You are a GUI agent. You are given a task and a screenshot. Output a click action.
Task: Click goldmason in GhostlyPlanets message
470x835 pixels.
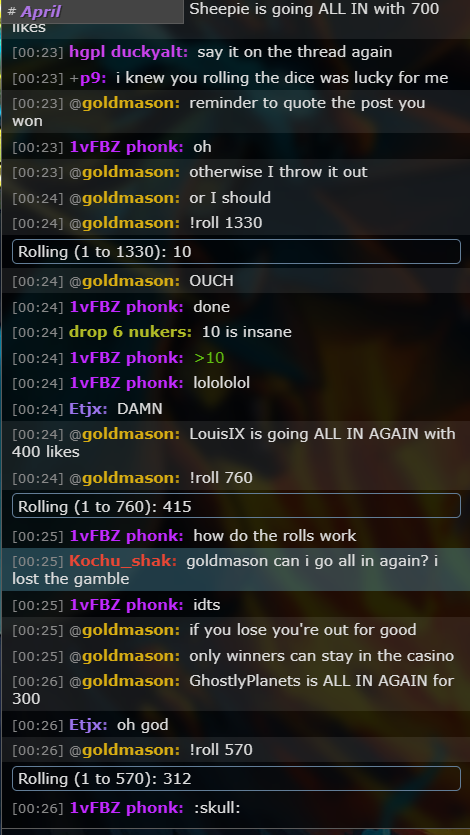click(x=130, y=681)
